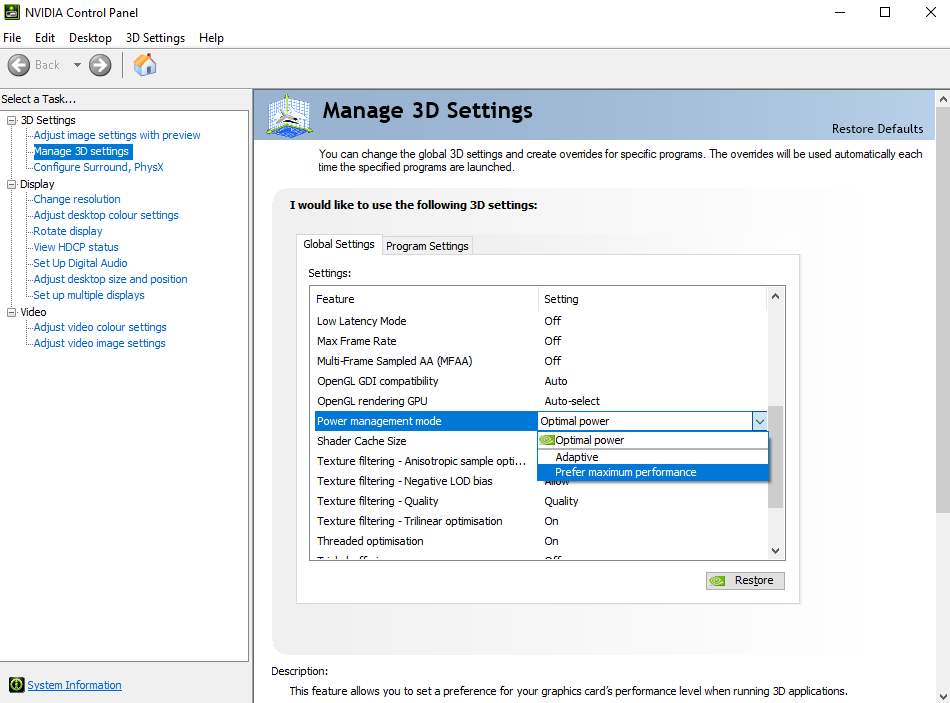Click the Restore Defaults link
The height and width of the screenshot is (703, 950).
pos(877,129)
